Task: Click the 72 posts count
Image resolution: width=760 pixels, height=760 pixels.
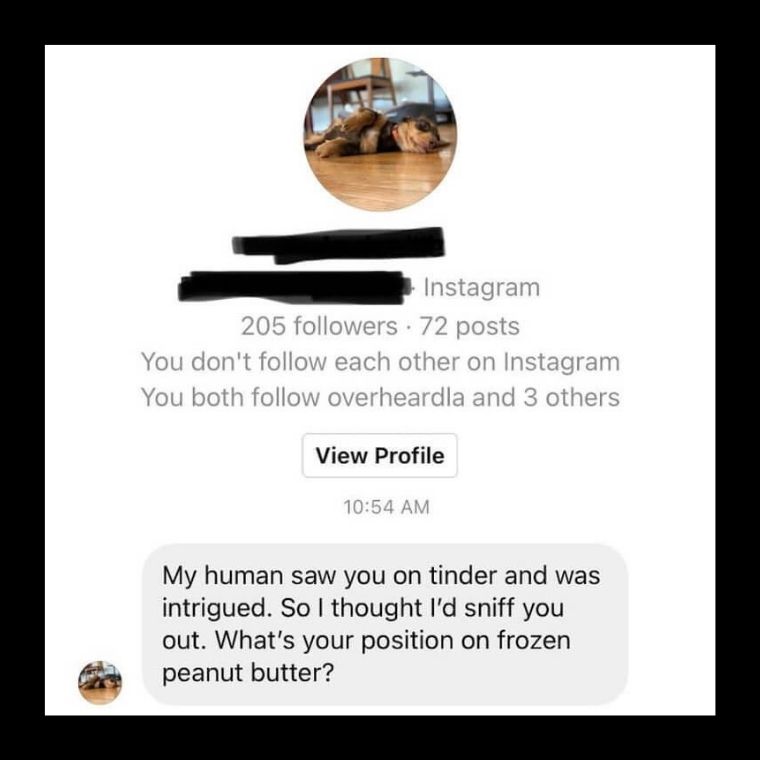Action: [470, 326]
